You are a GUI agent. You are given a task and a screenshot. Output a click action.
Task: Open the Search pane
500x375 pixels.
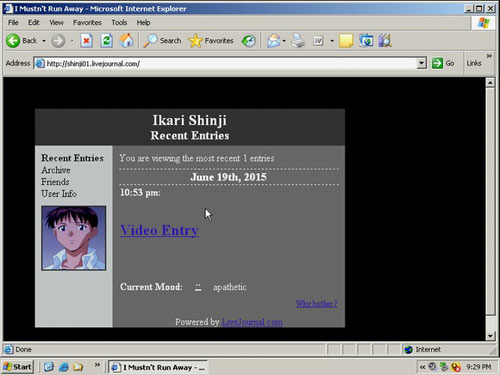point(162,41)
